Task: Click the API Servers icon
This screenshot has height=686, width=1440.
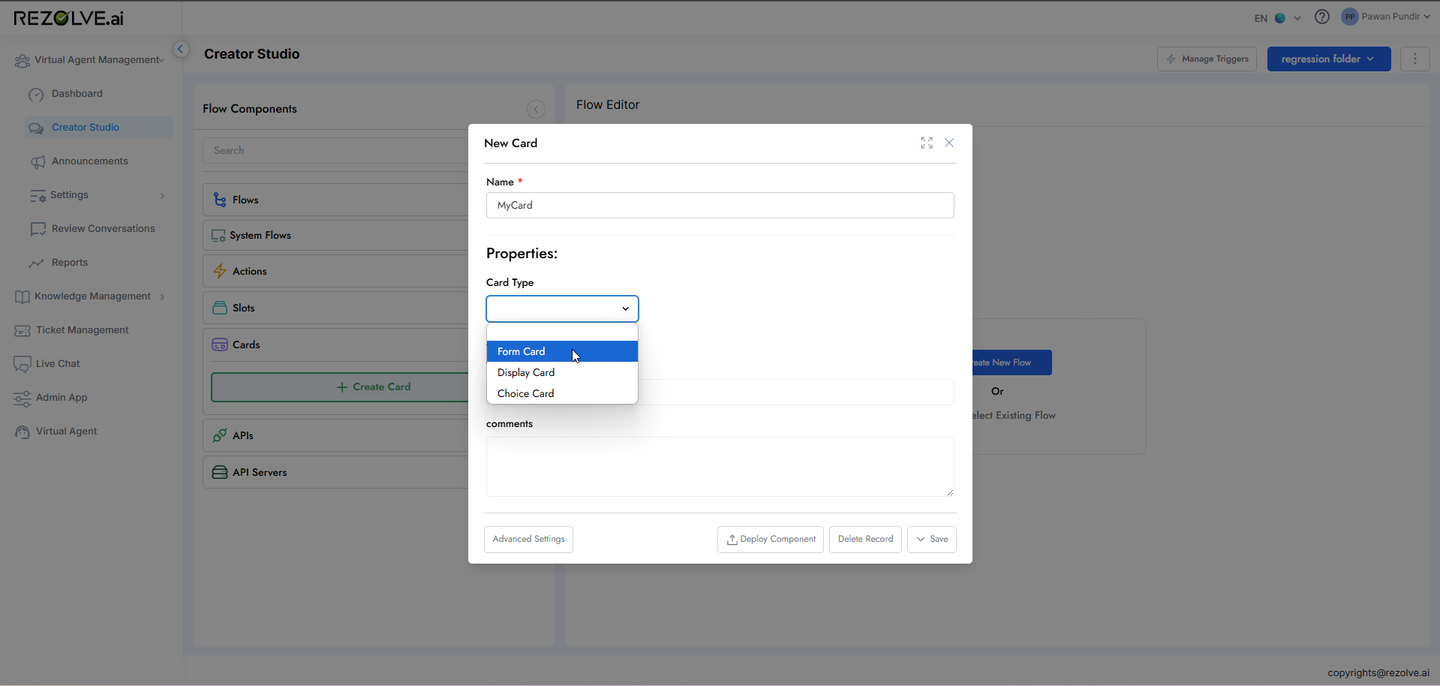Action: [220, 472]
